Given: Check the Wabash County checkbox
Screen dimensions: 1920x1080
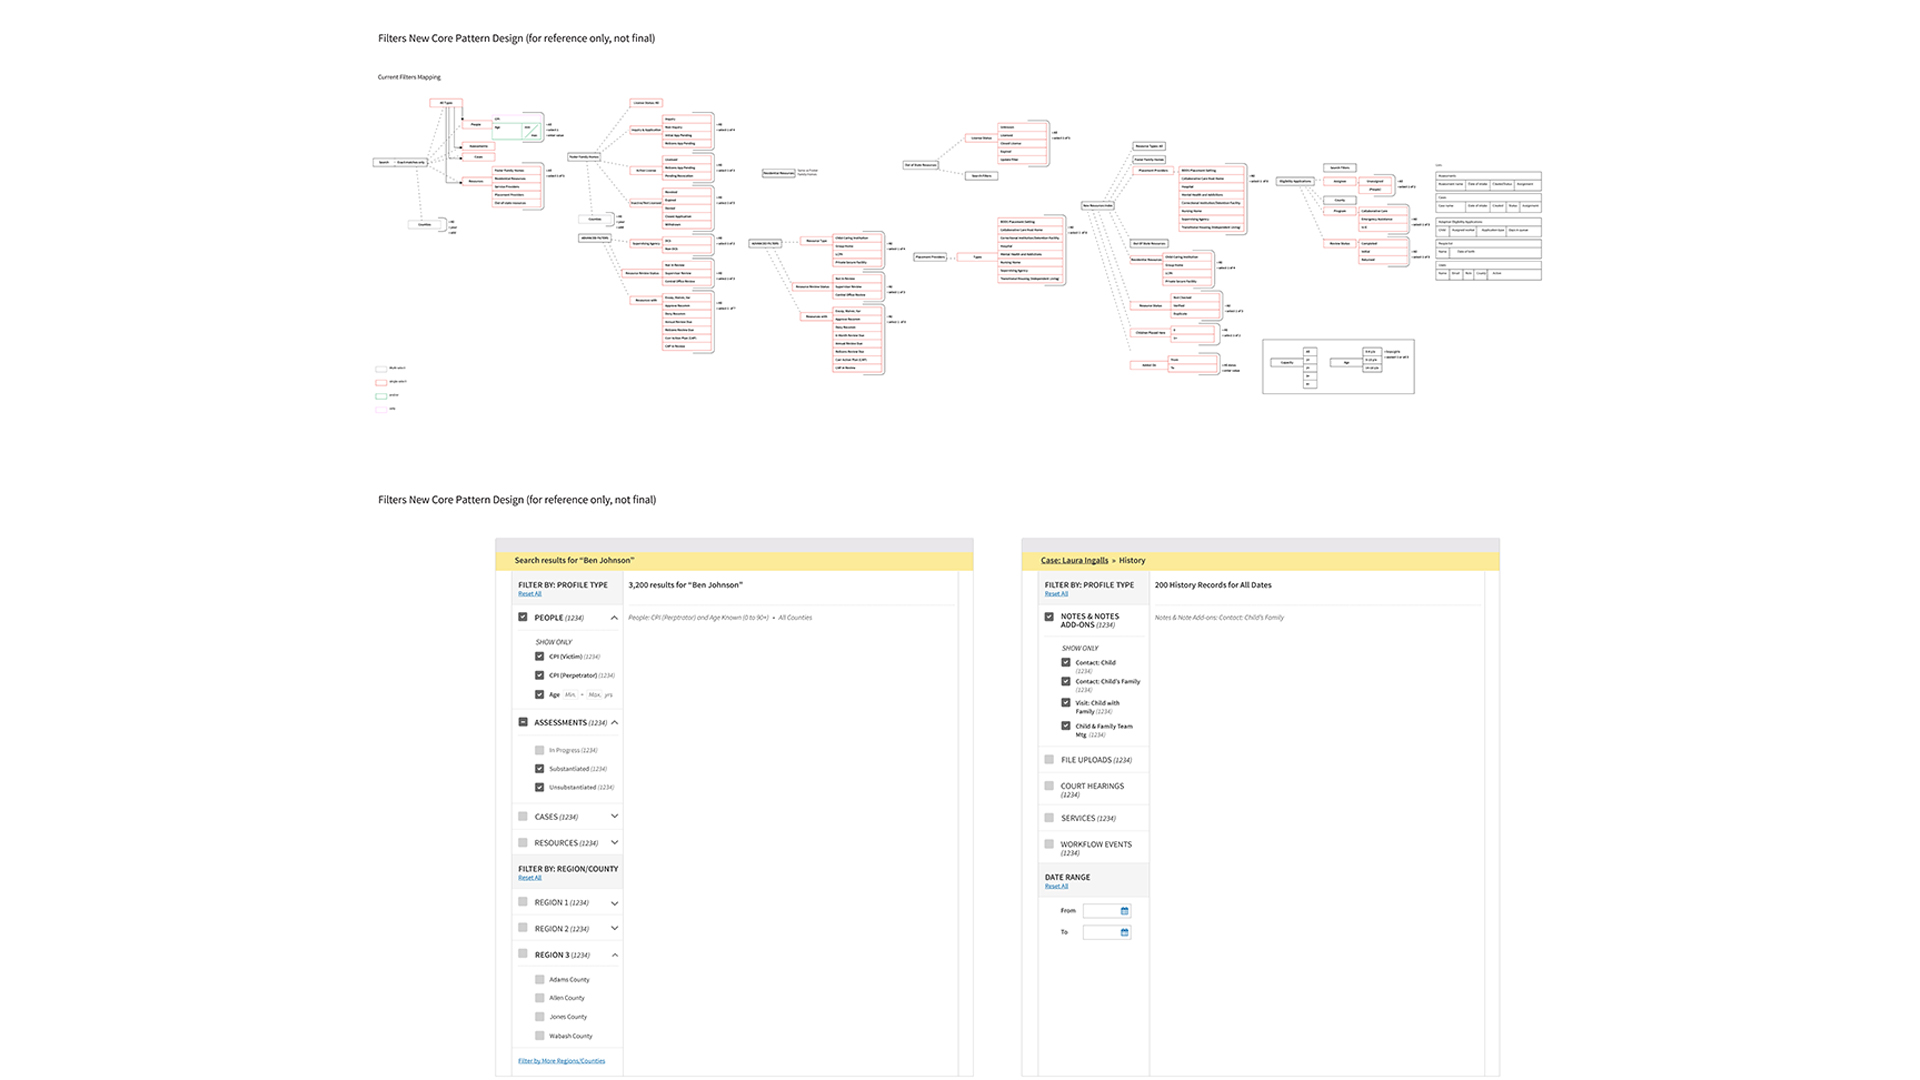Looking at the screenshot, I should pyautogui.click(x=539, y=1036).
